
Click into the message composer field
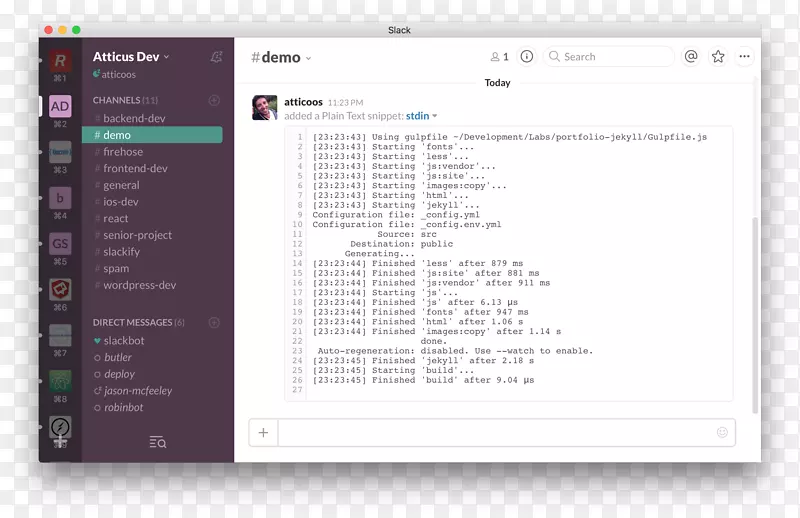pos(507,433)
